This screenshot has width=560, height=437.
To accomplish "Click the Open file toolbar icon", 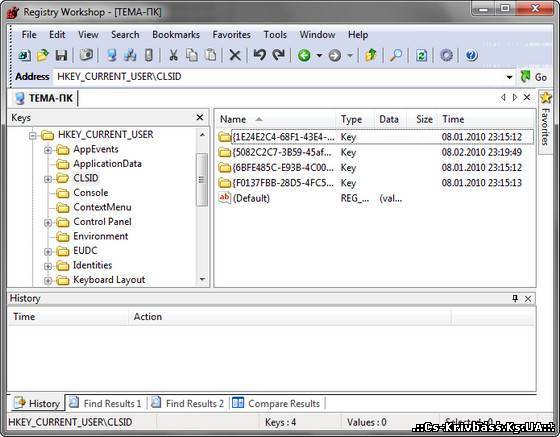I will [x=43, y=55].
